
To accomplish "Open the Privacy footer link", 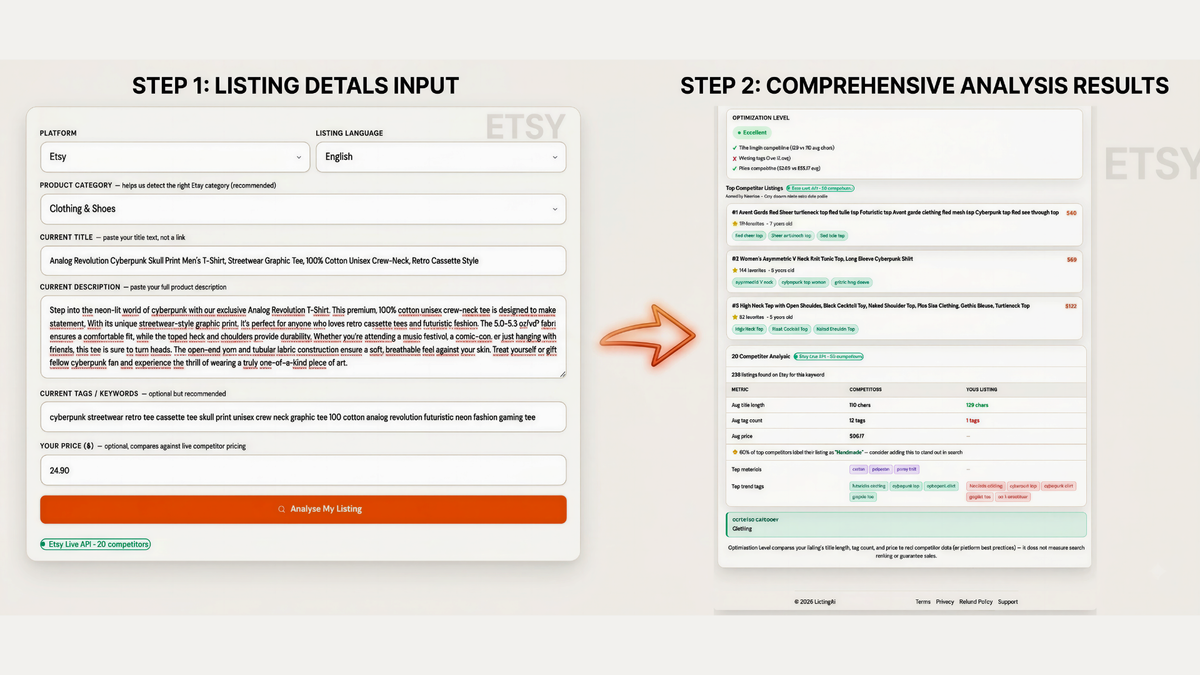I will click(x=945, y=602).
